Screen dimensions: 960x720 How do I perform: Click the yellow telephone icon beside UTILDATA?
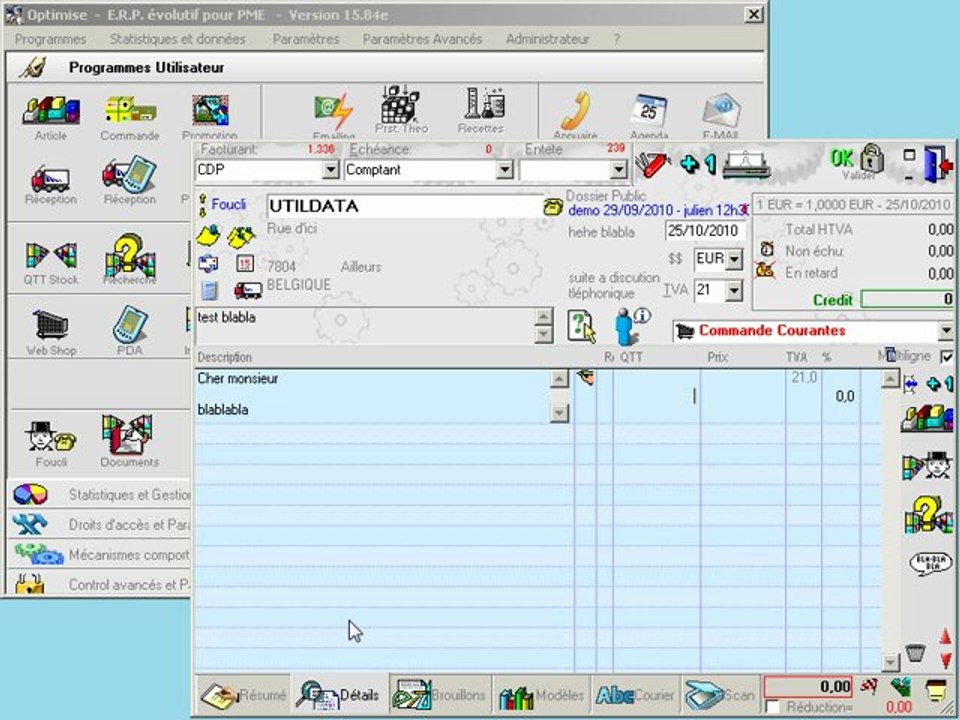(552, 206)
